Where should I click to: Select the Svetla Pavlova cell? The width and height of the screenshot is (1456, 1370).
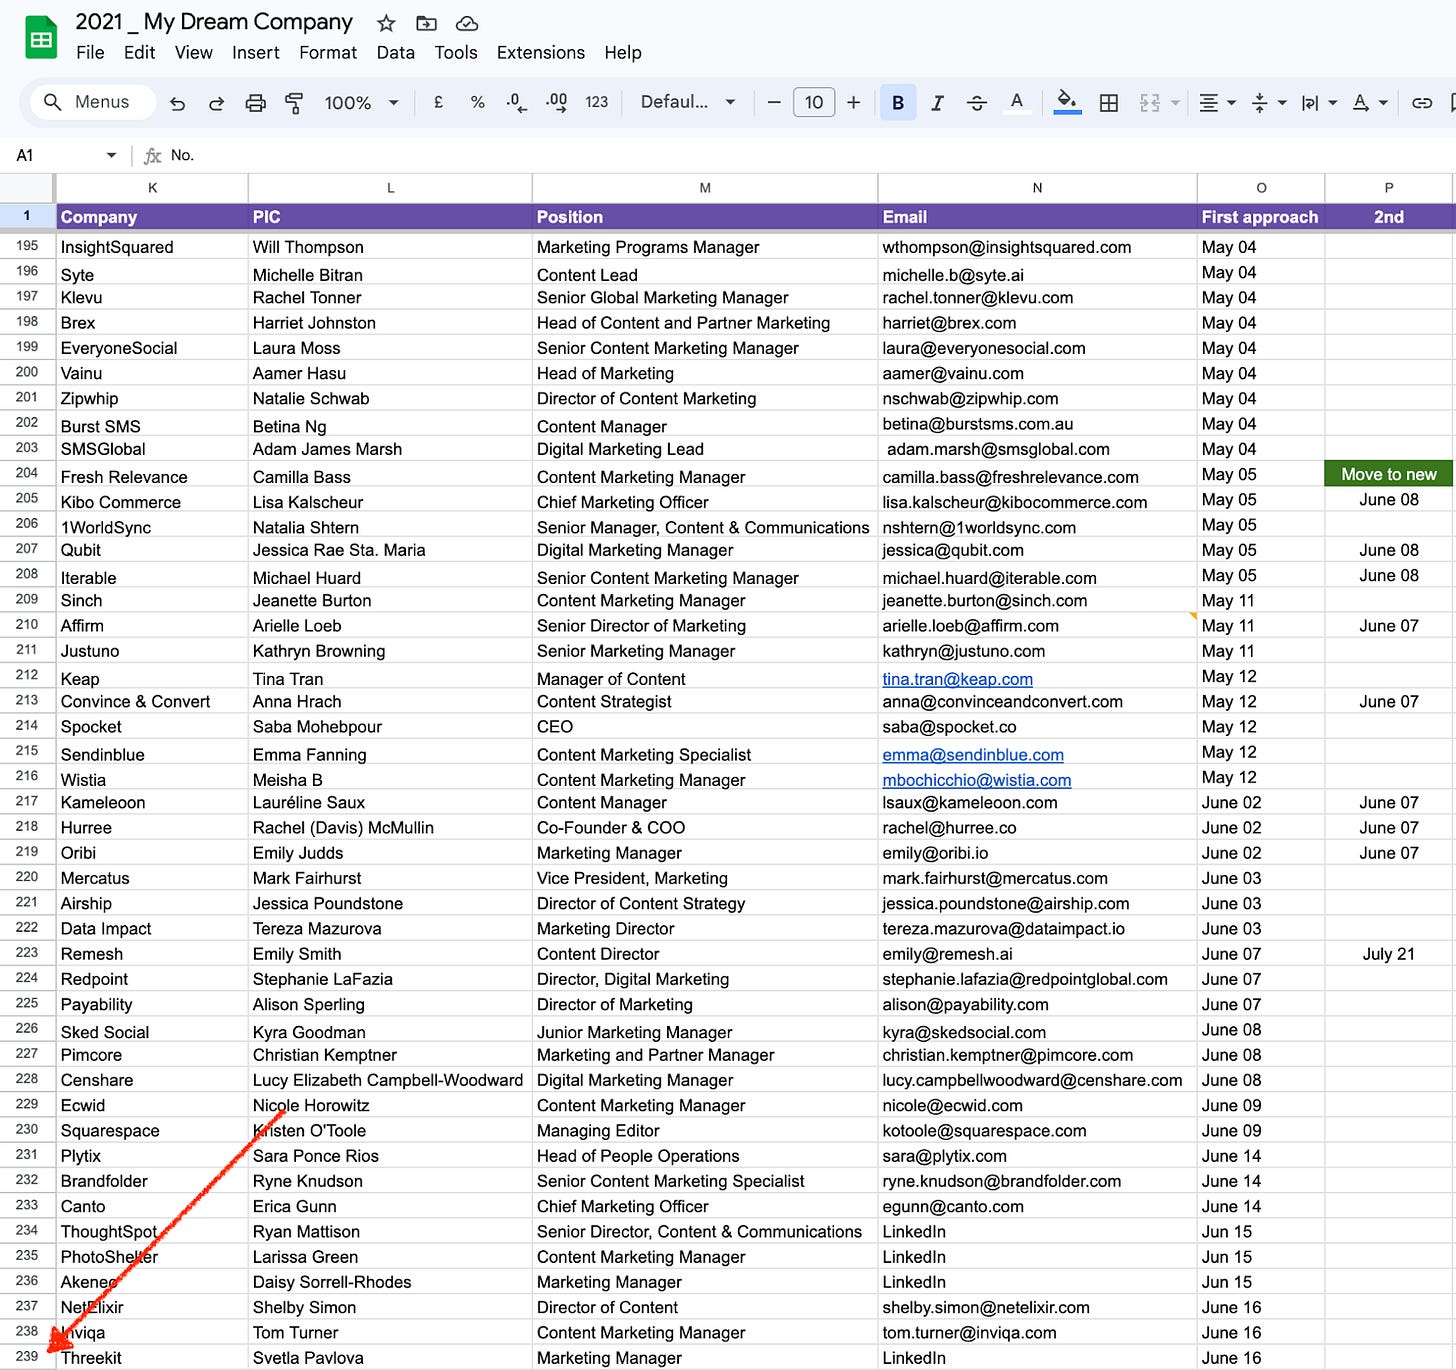coord(390,1358)
